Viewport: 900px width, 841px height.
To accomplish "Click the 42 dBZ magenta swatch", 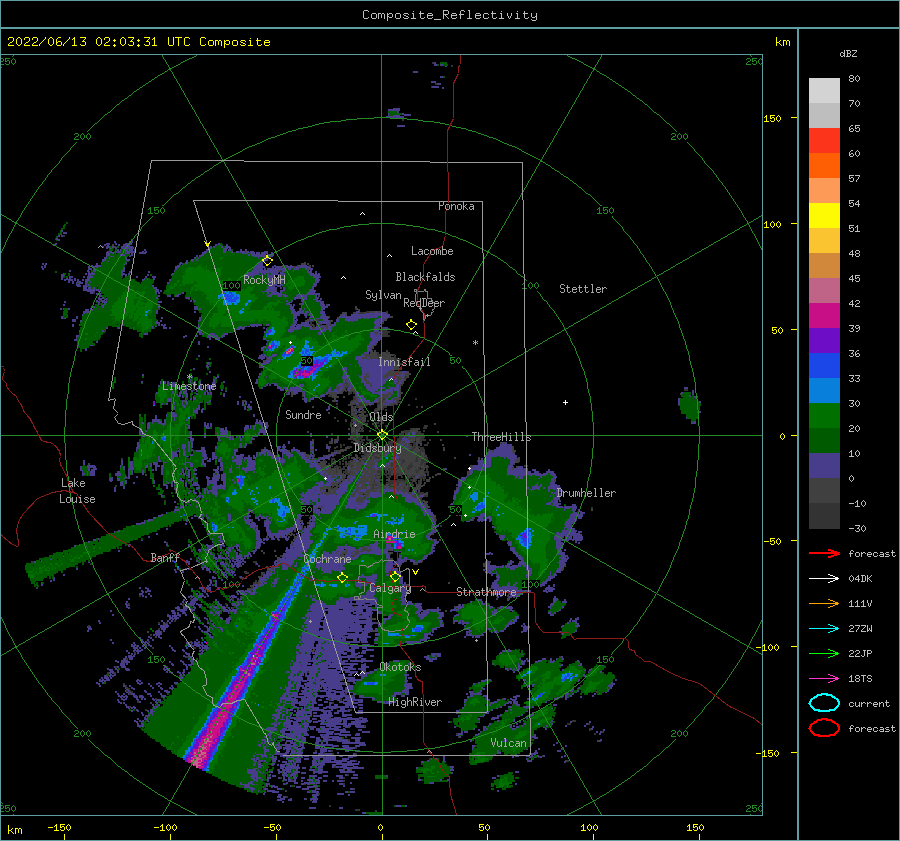I will (824, 315).
